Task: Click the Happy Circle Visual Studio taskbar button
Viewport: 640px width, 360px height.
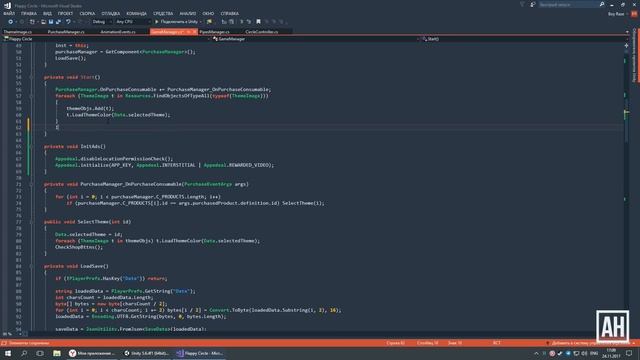Action: tap(200, 353)
